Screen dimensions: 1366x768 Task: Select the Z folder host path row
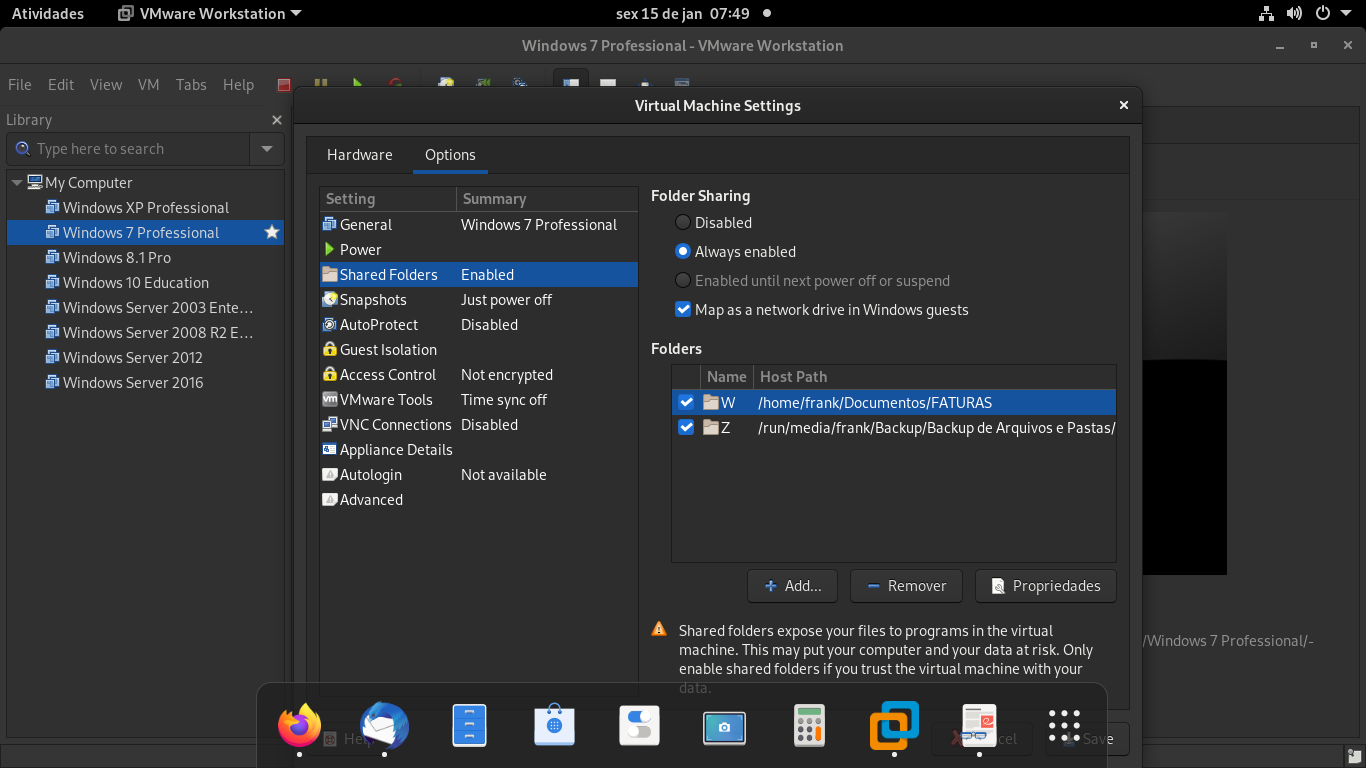(x=894, y=427)
